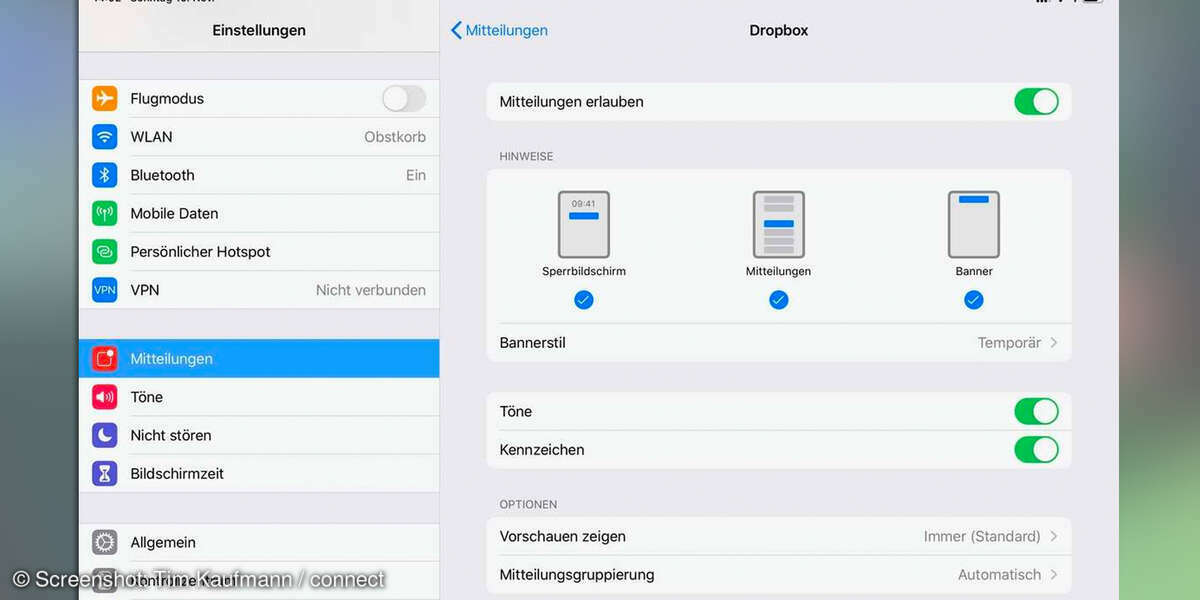This screenshot has width=1200, height=600.
Task: Open Persönlicher Hotspot settings
Action: click(x=259, y=252)
